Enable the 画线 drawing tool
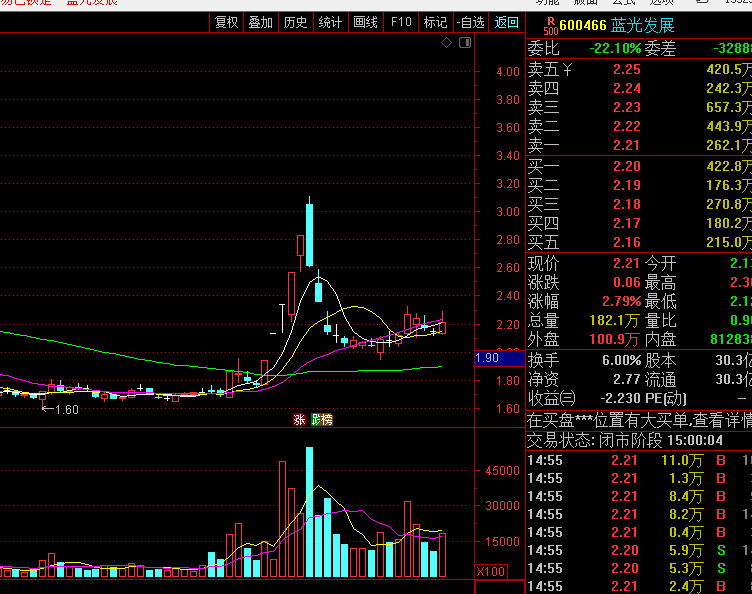Viewport: 752px width, 594px height. pos(366,22)
